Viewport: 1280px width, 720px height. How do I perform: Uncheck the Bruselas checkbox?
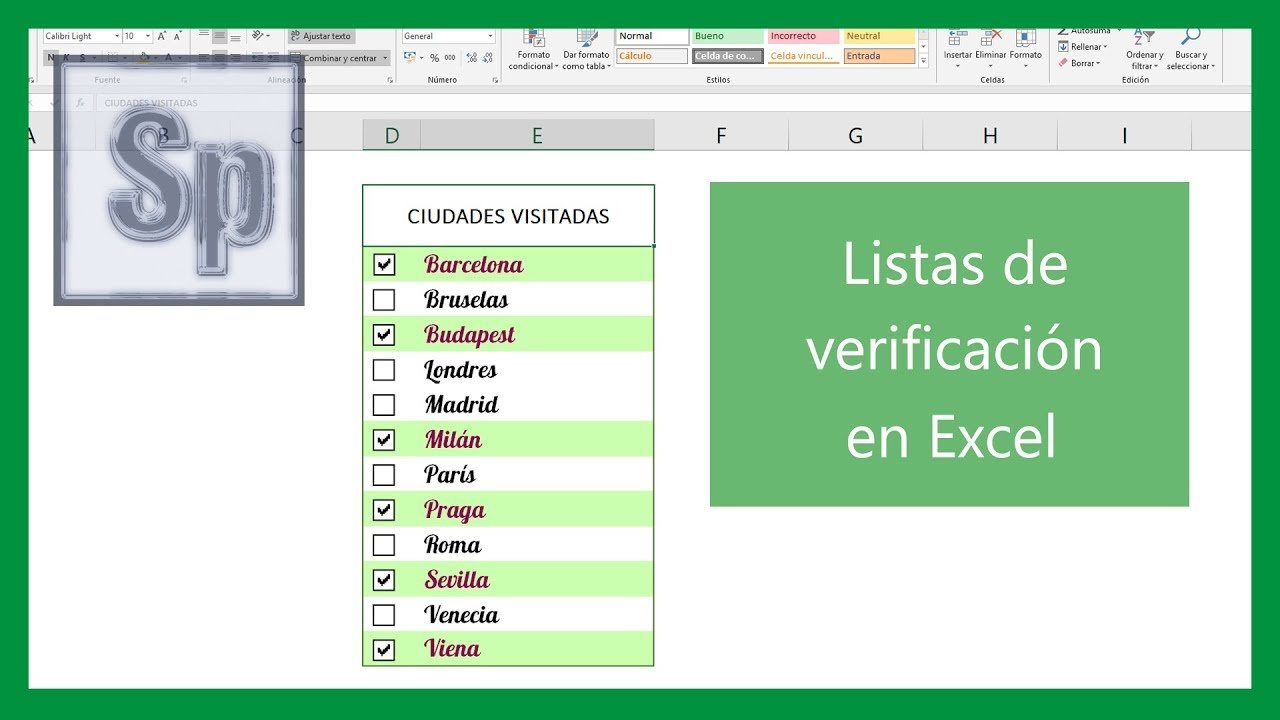coord(383,299)
